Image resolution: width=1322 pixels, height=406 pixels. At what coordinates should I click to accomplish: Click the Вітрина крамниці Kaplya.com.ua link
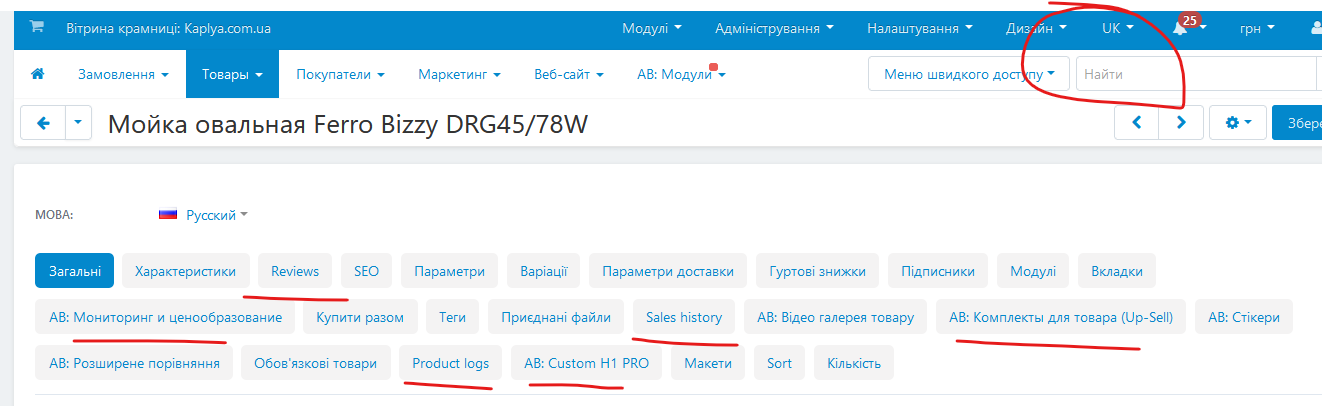click(168, 28)
